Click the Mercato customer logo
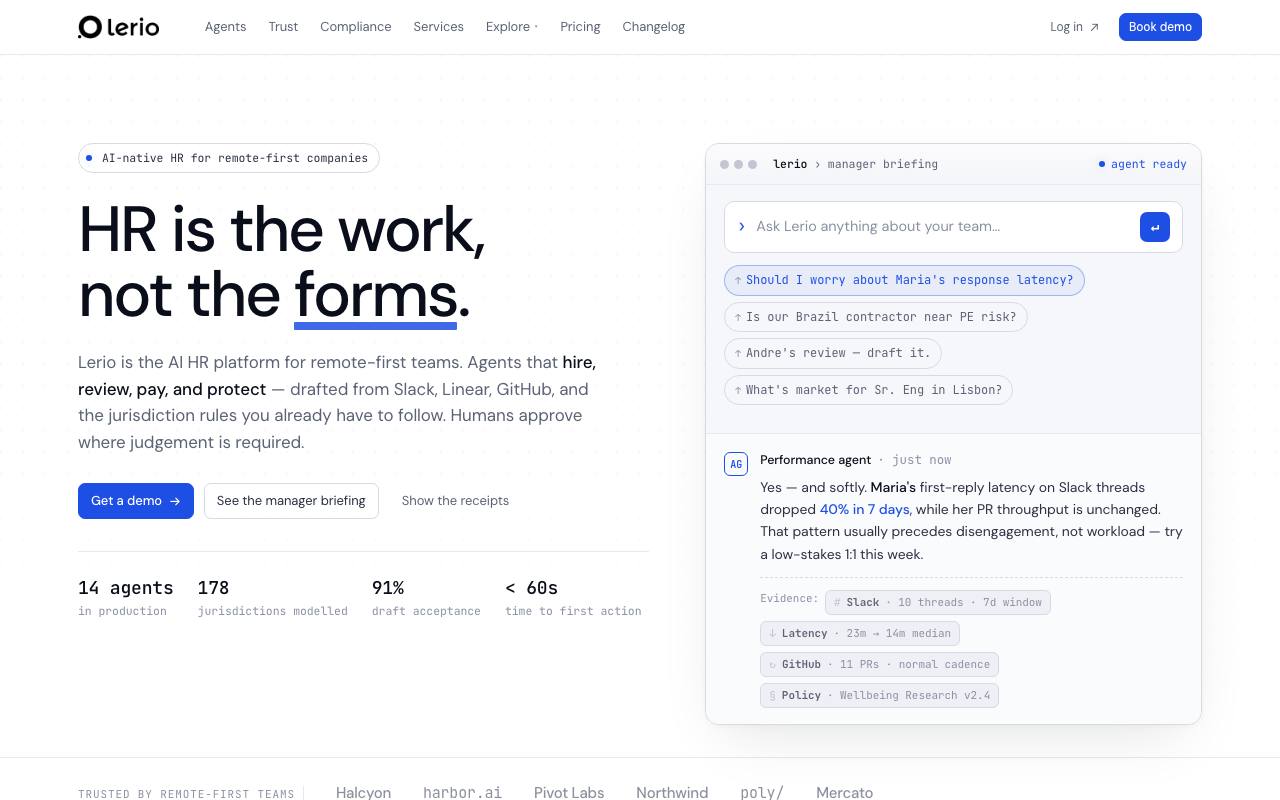 [844, 792]
